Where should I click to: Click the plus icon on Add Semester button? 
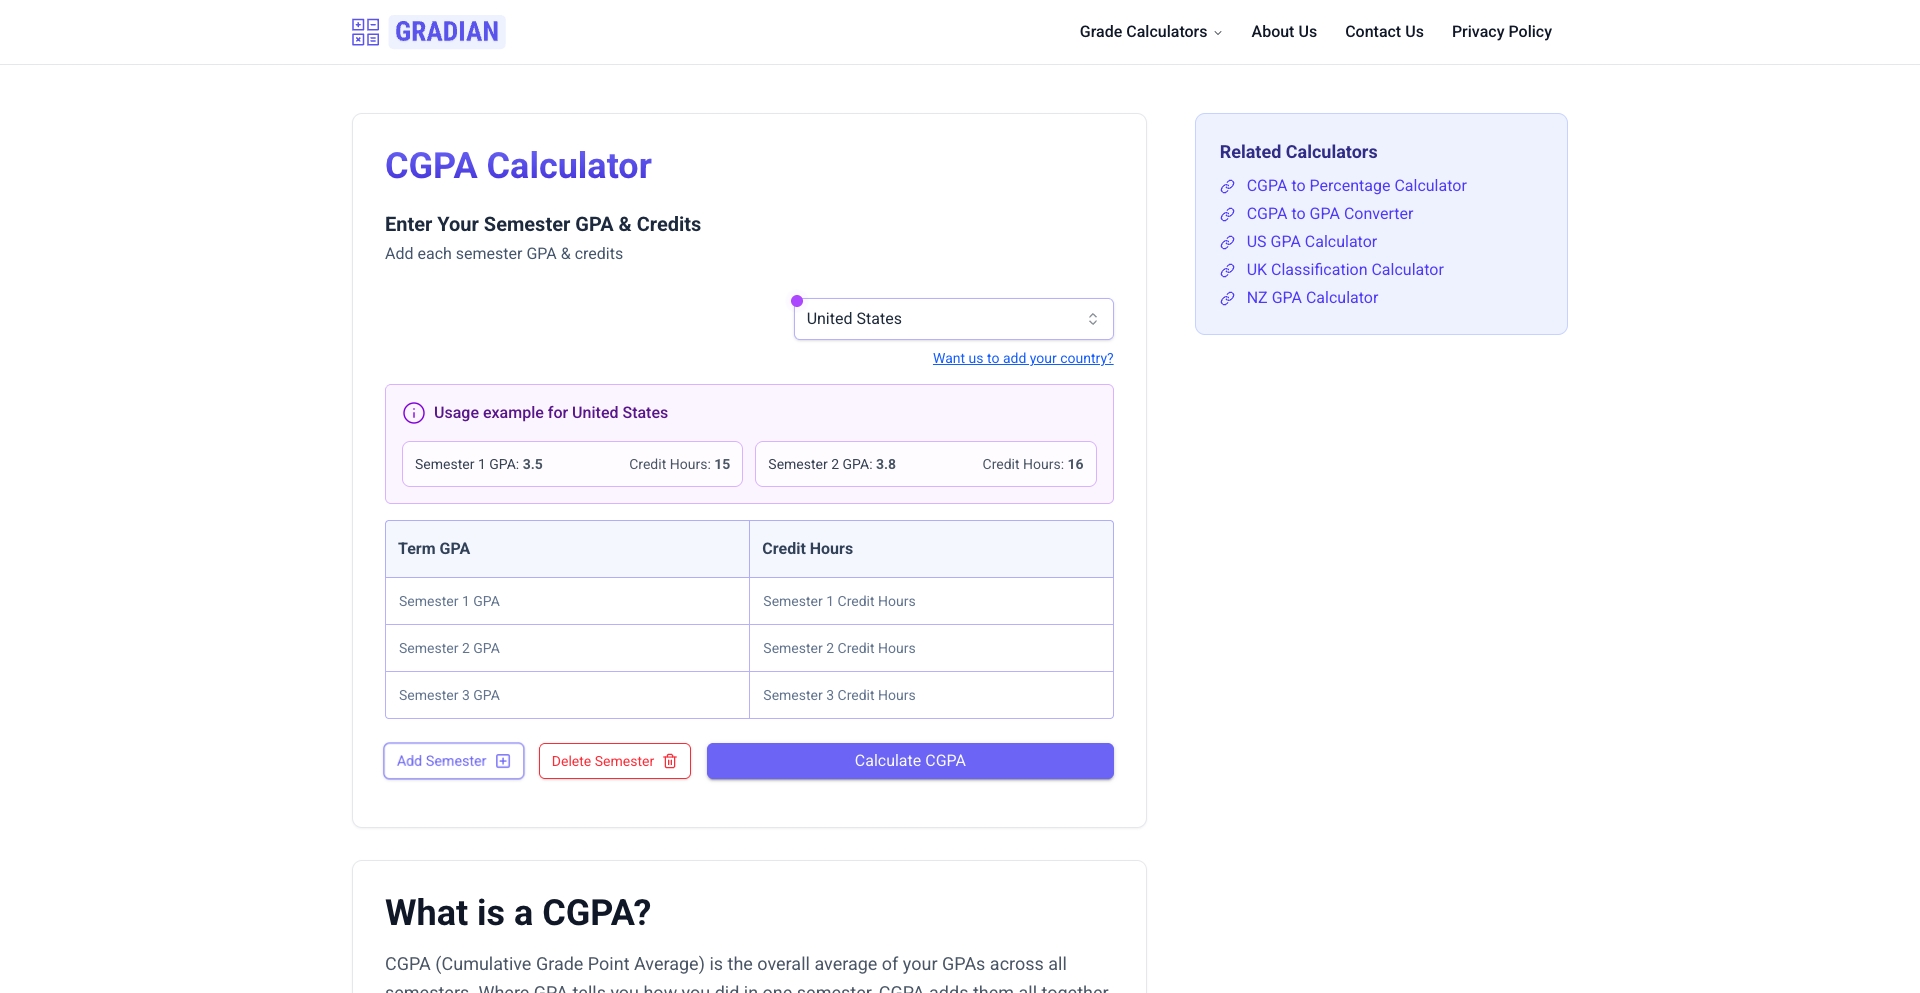point(501,760)
